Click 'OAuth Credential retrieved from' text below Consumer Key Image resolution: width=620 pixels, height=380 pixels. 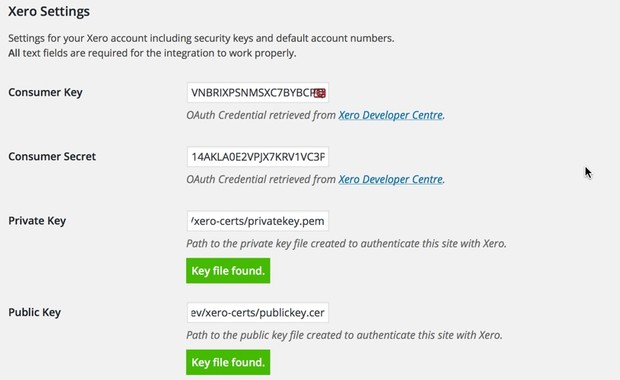pyautogui.click(x=261, y=115)
